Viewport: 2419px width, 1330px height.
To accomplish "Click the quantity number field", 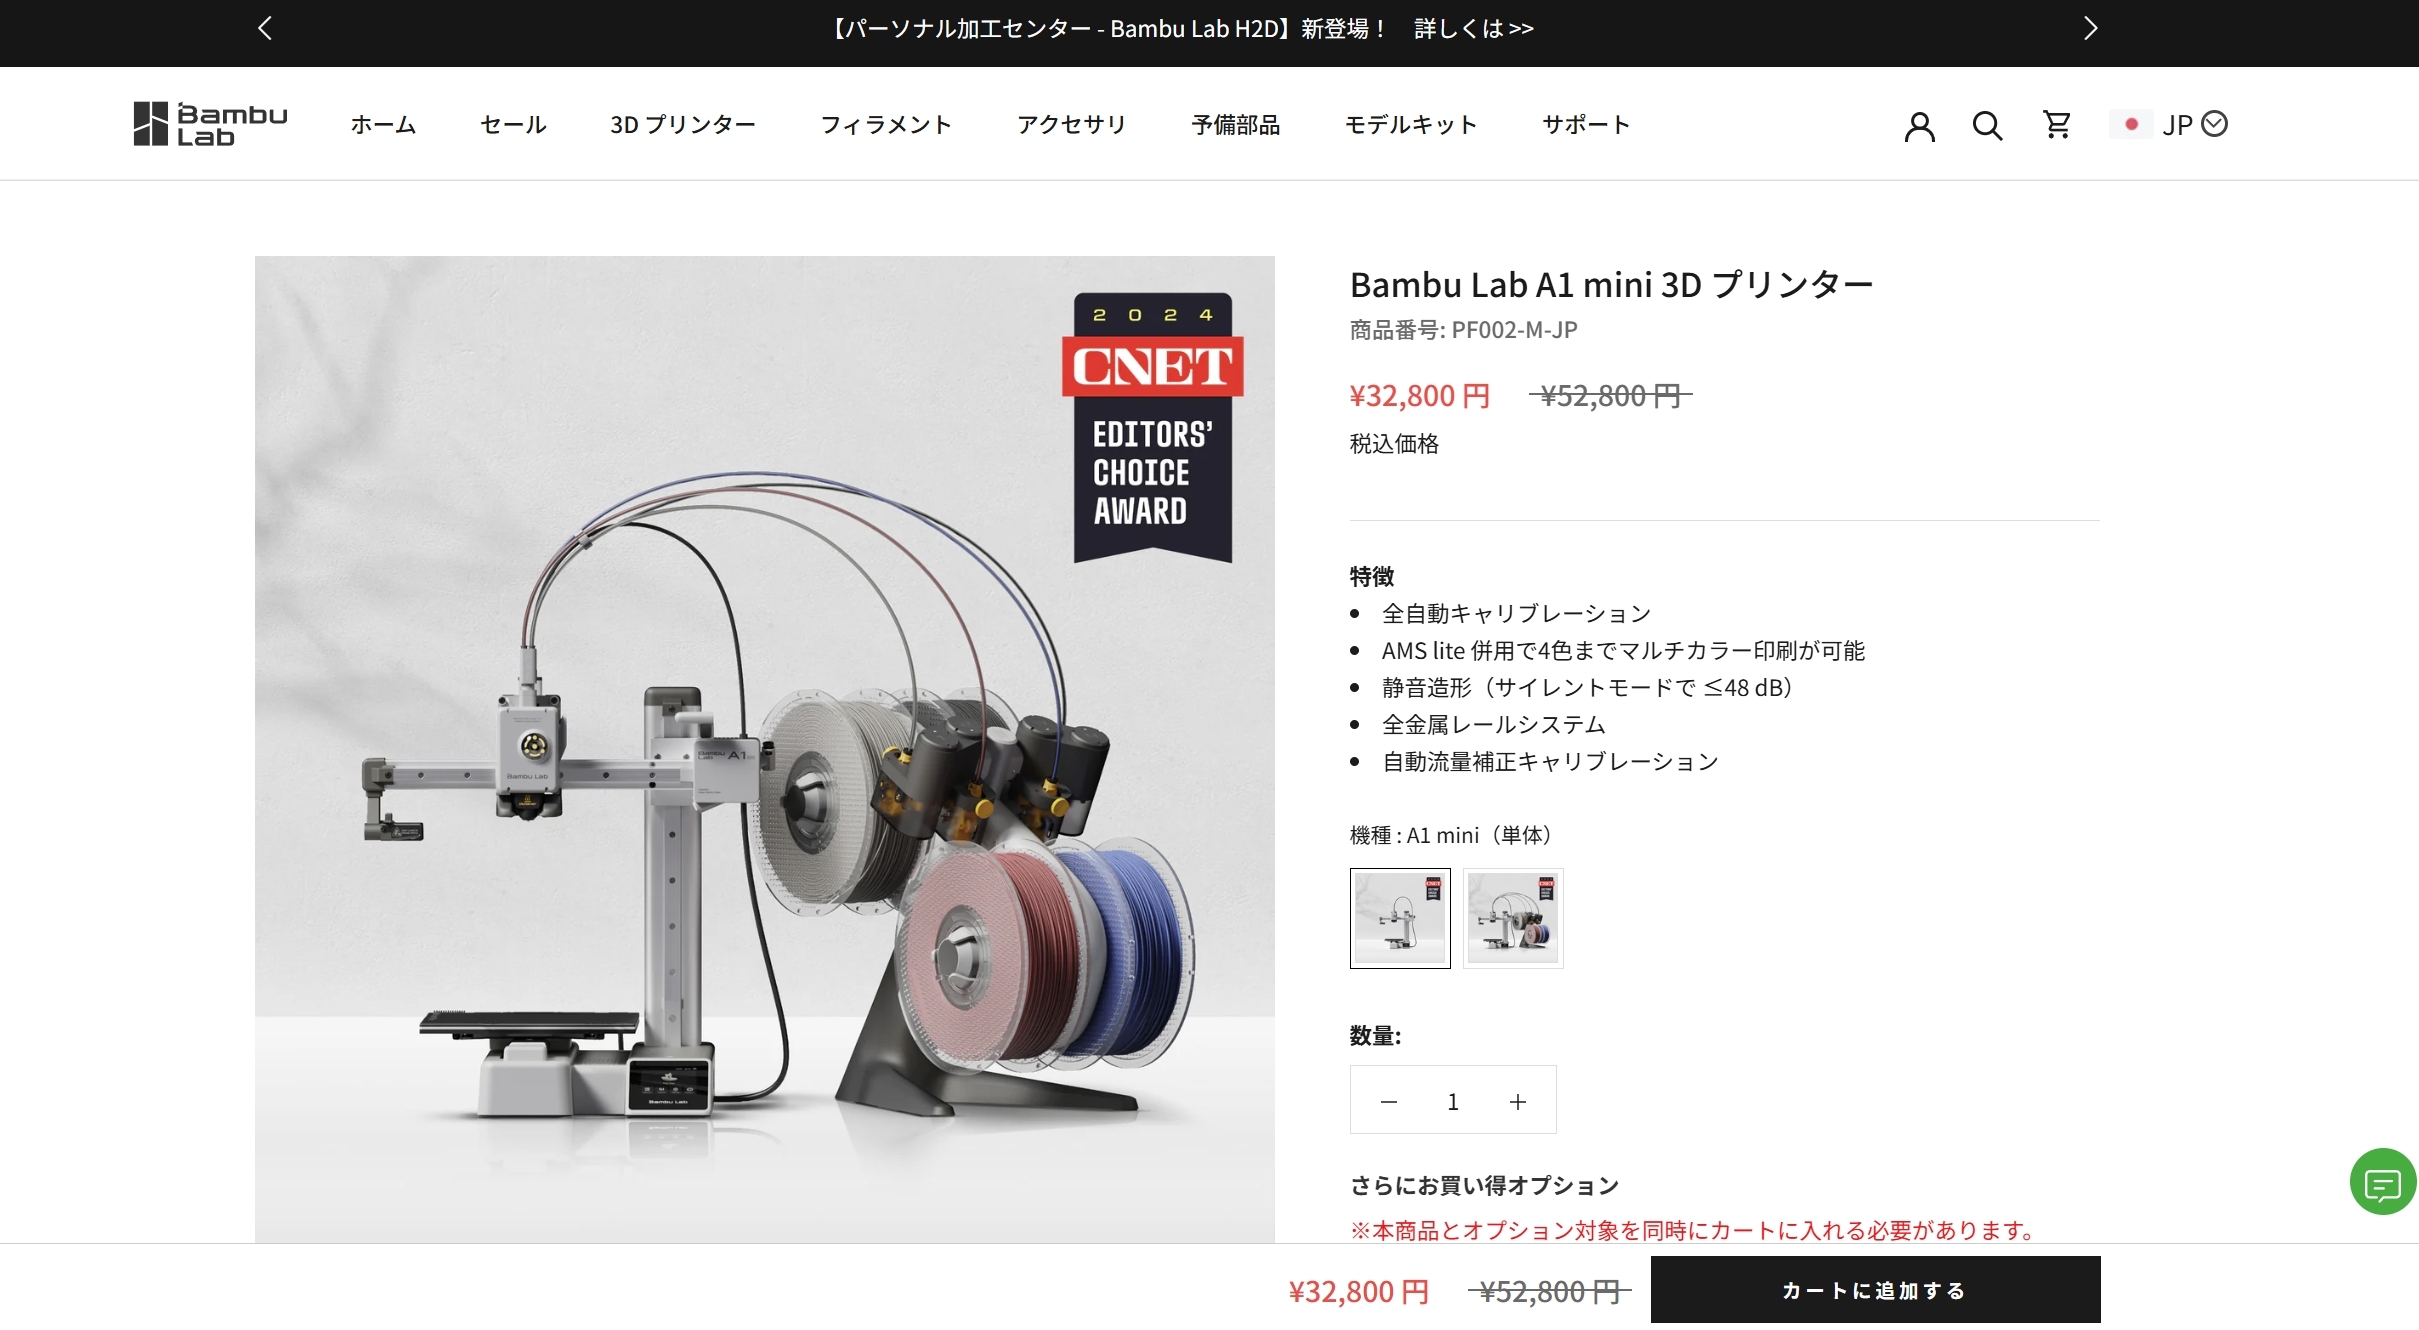I will click(1453, 1101).
